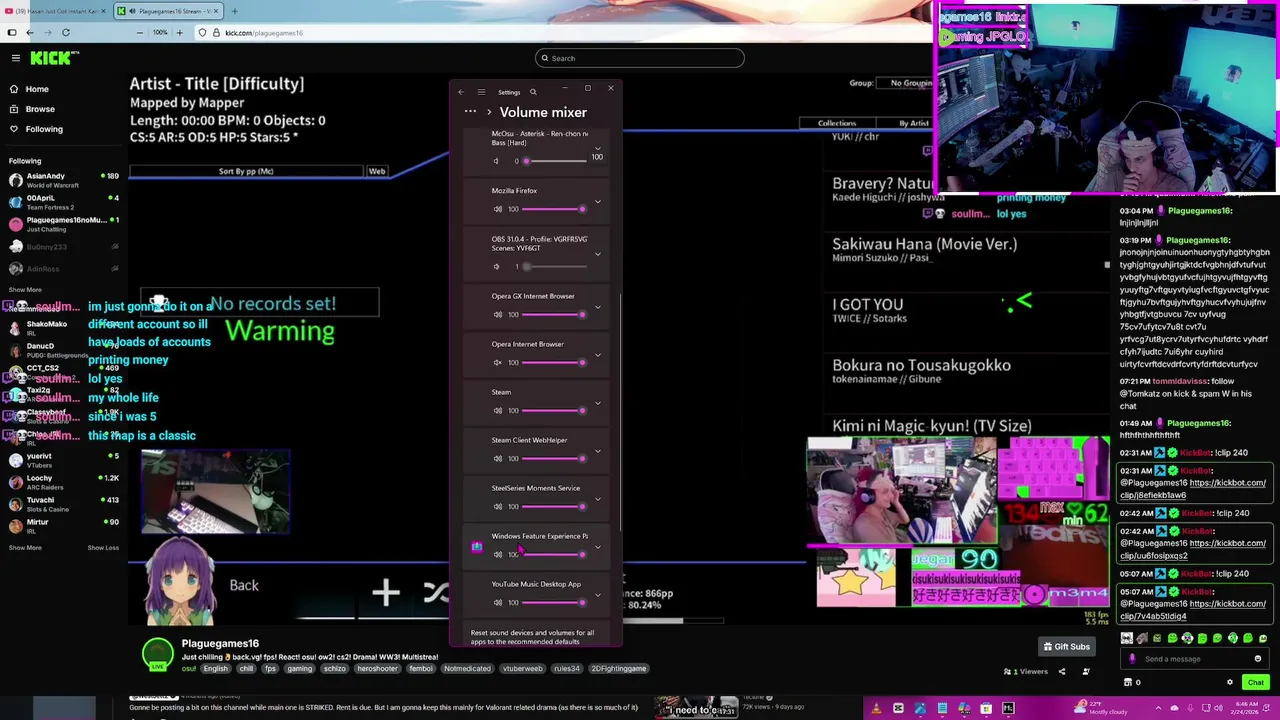This screenshot has width=1280, height=720.
Task: Open Settings navigation hamburger menu
Action: [481, 92]
